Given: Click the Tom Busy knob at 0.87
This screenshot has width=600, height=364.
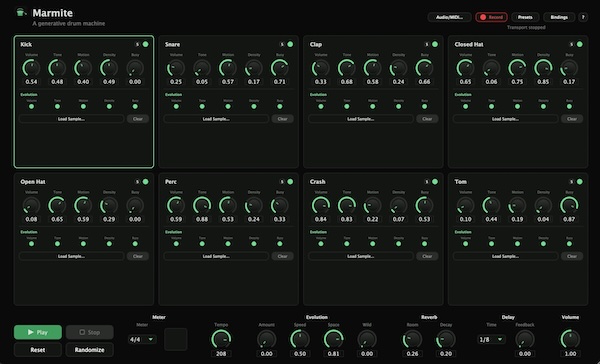Looking at the screenshot, I should tap(569, 206).
